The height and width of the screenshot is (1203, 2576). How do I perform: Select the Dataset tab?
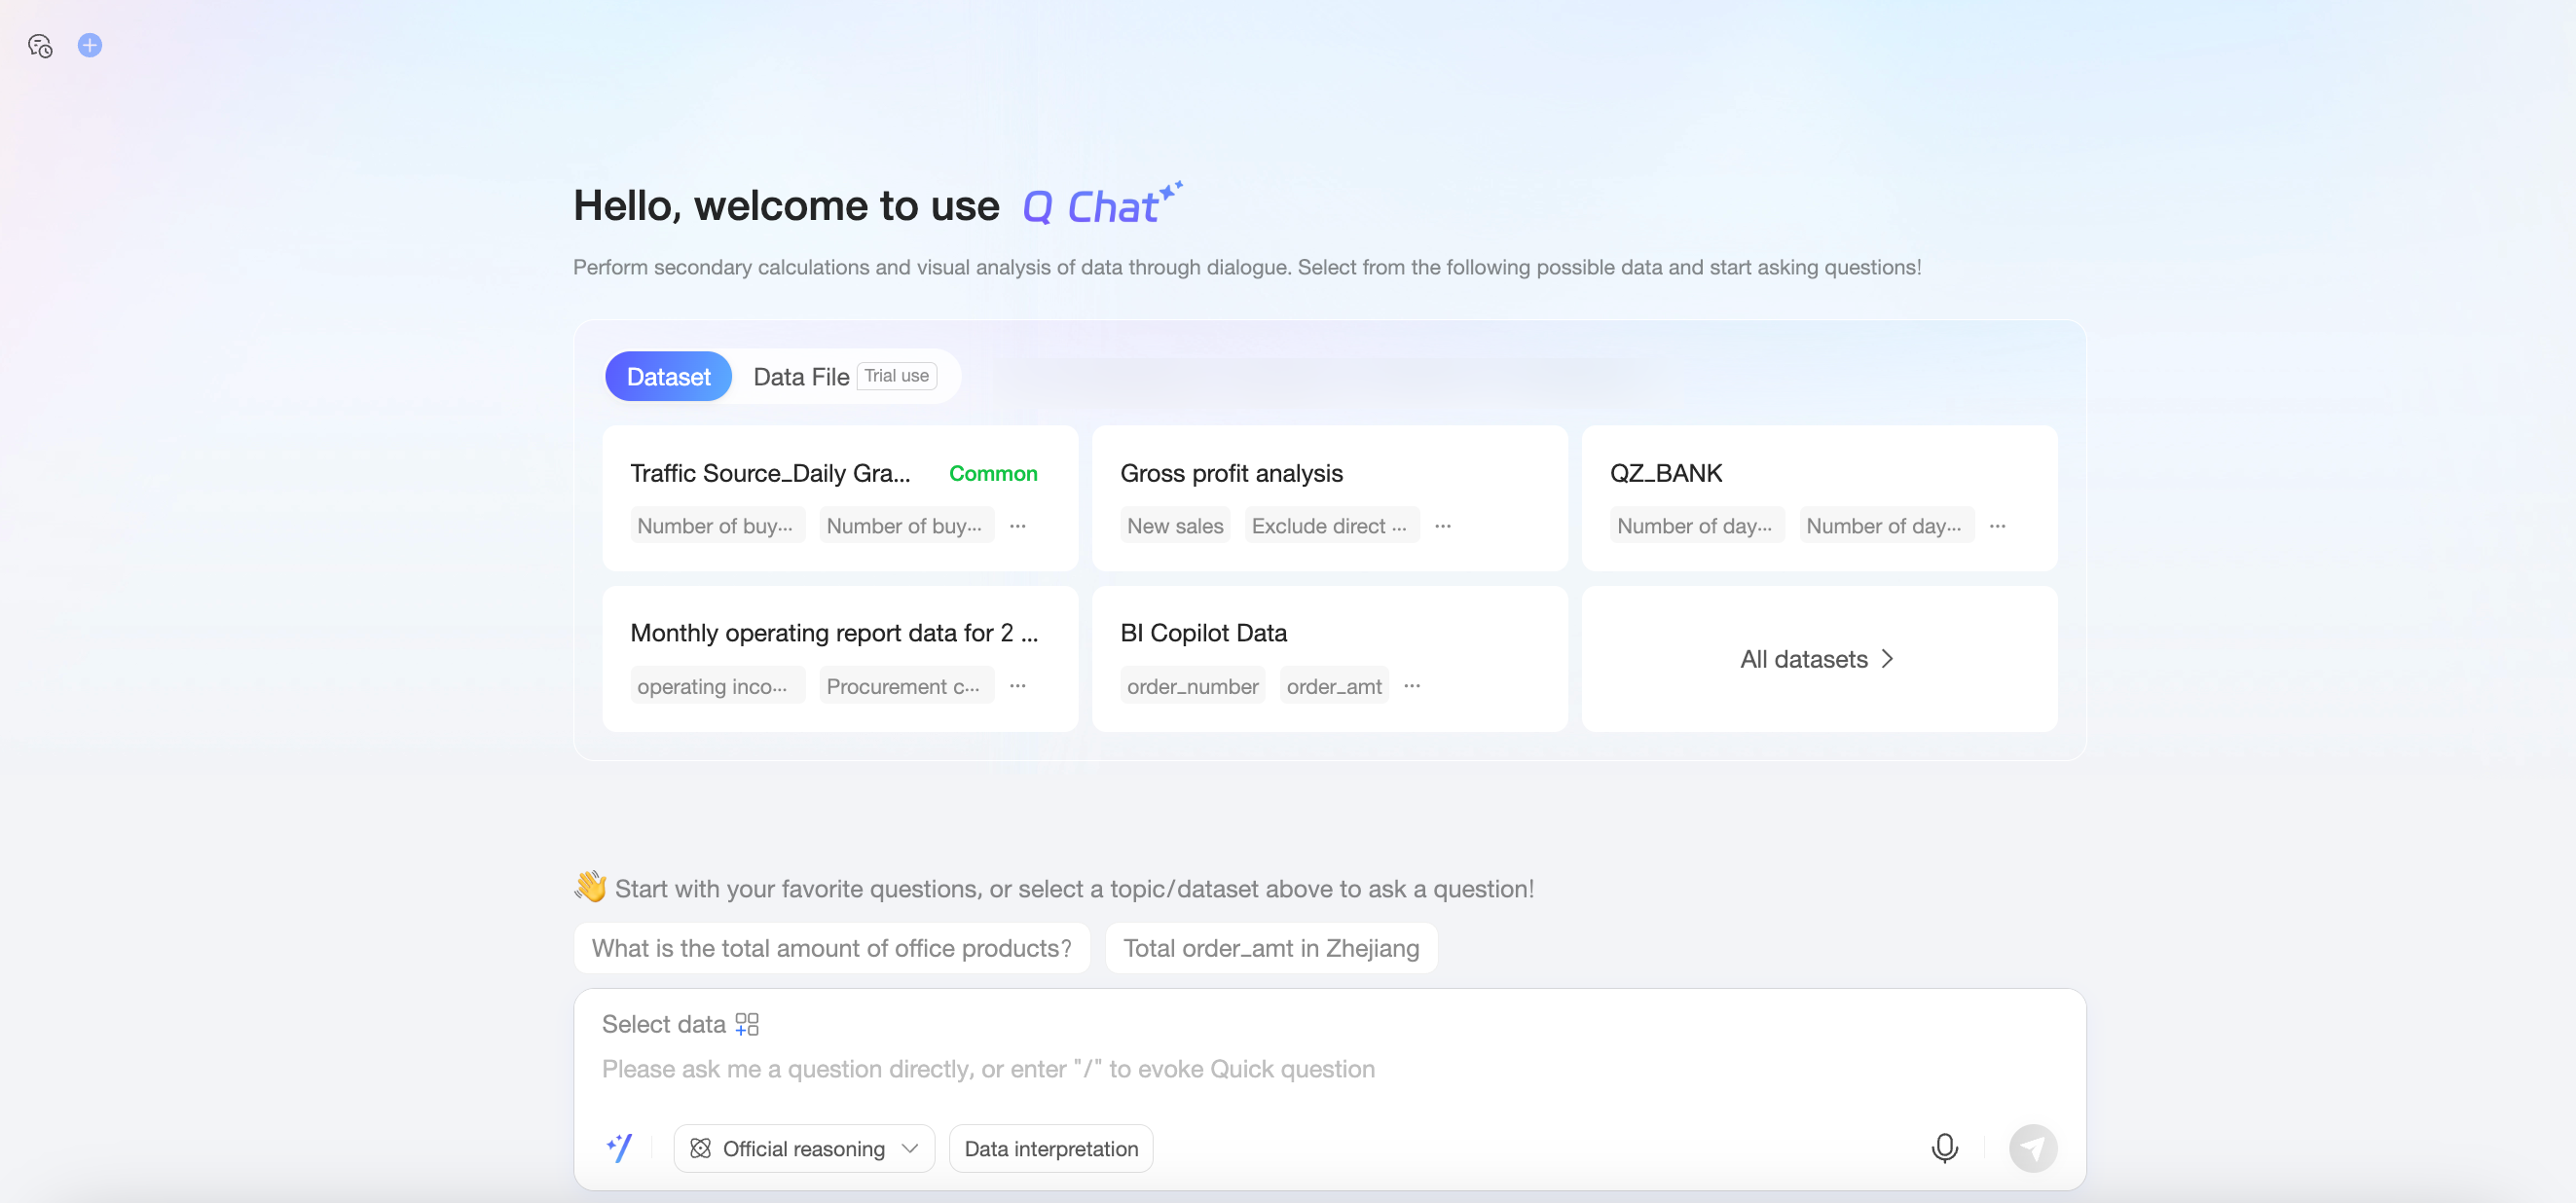click(x=668, y=377)
